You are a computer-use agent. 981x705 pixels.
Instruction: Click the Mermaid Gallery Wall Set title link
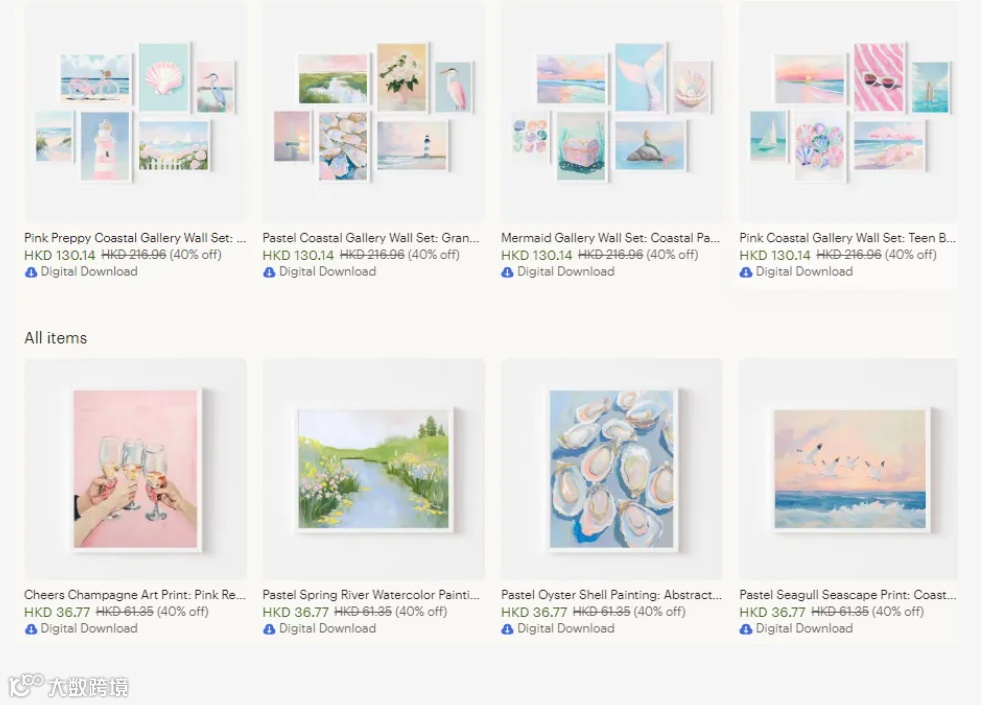tap(611, 238)
